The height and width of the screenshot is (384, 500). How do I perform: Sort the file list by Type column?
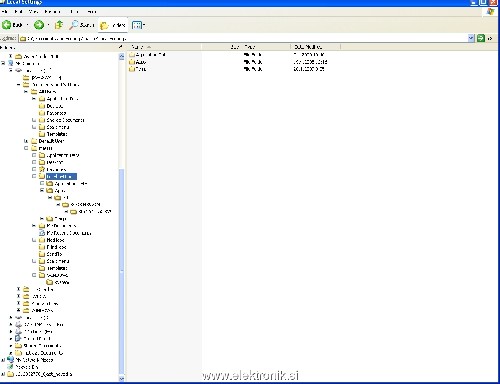click(266, 47)
